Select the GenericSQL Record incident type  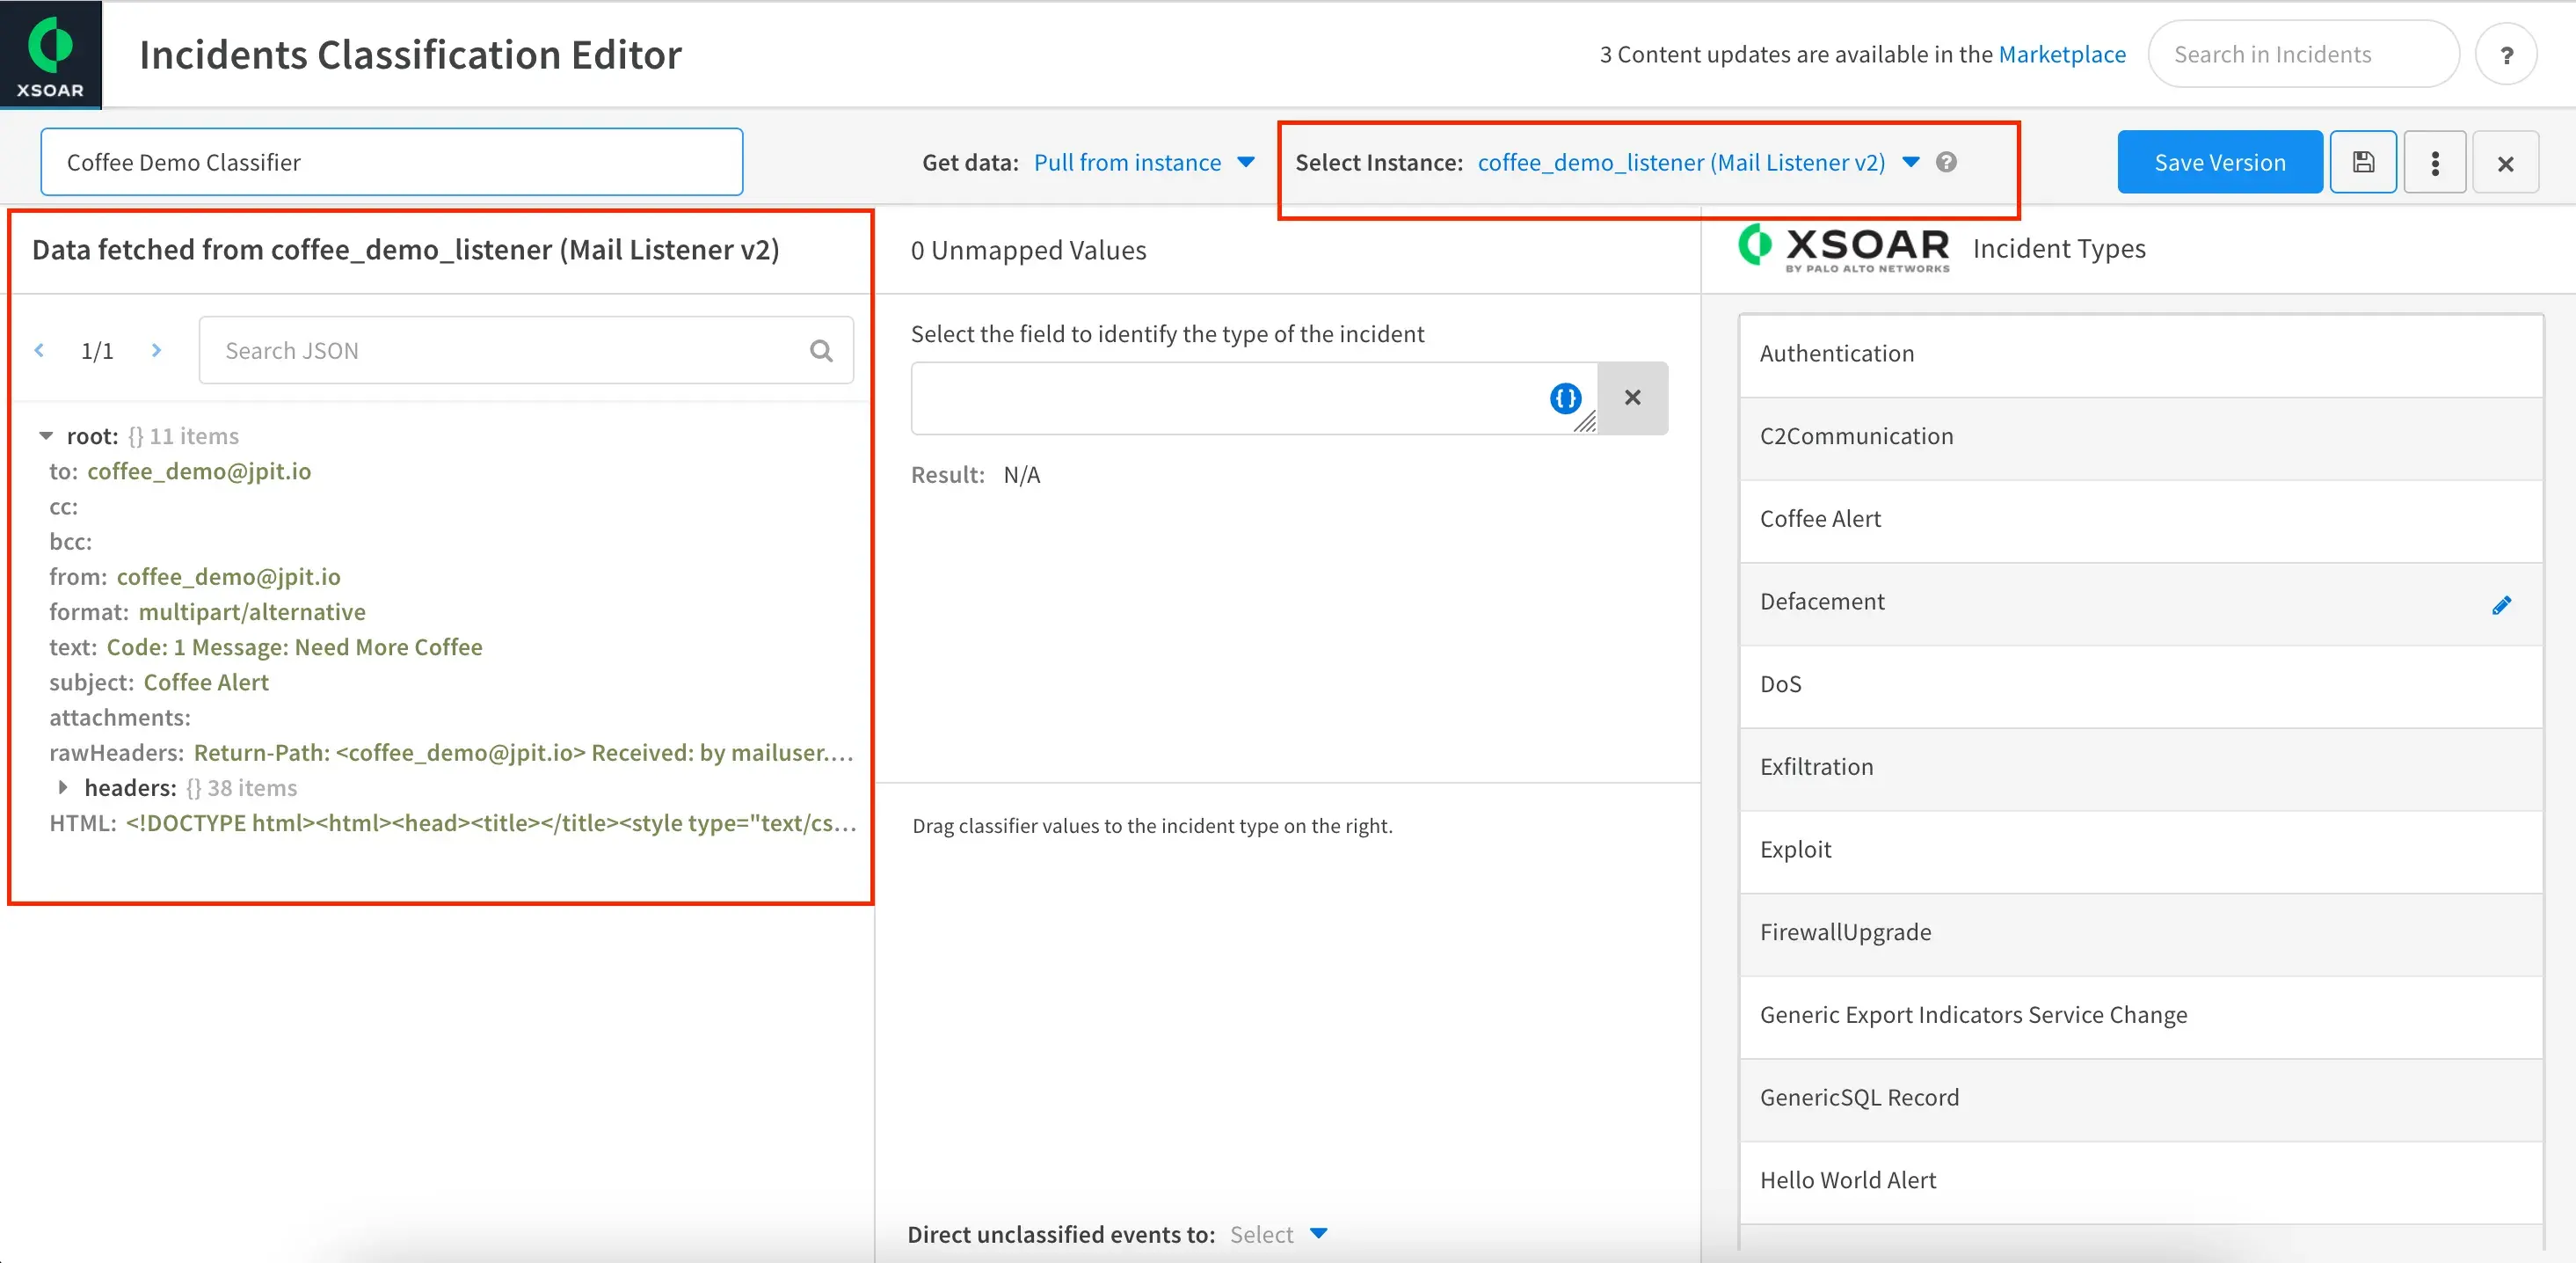click(2141, 1099)
